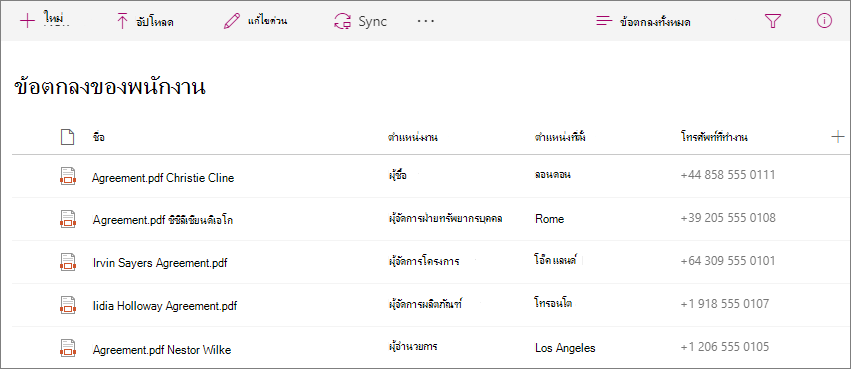The height and width of the screenshot is (369, 851).
Task: Click the Sync text label
Action: (372, 22)
